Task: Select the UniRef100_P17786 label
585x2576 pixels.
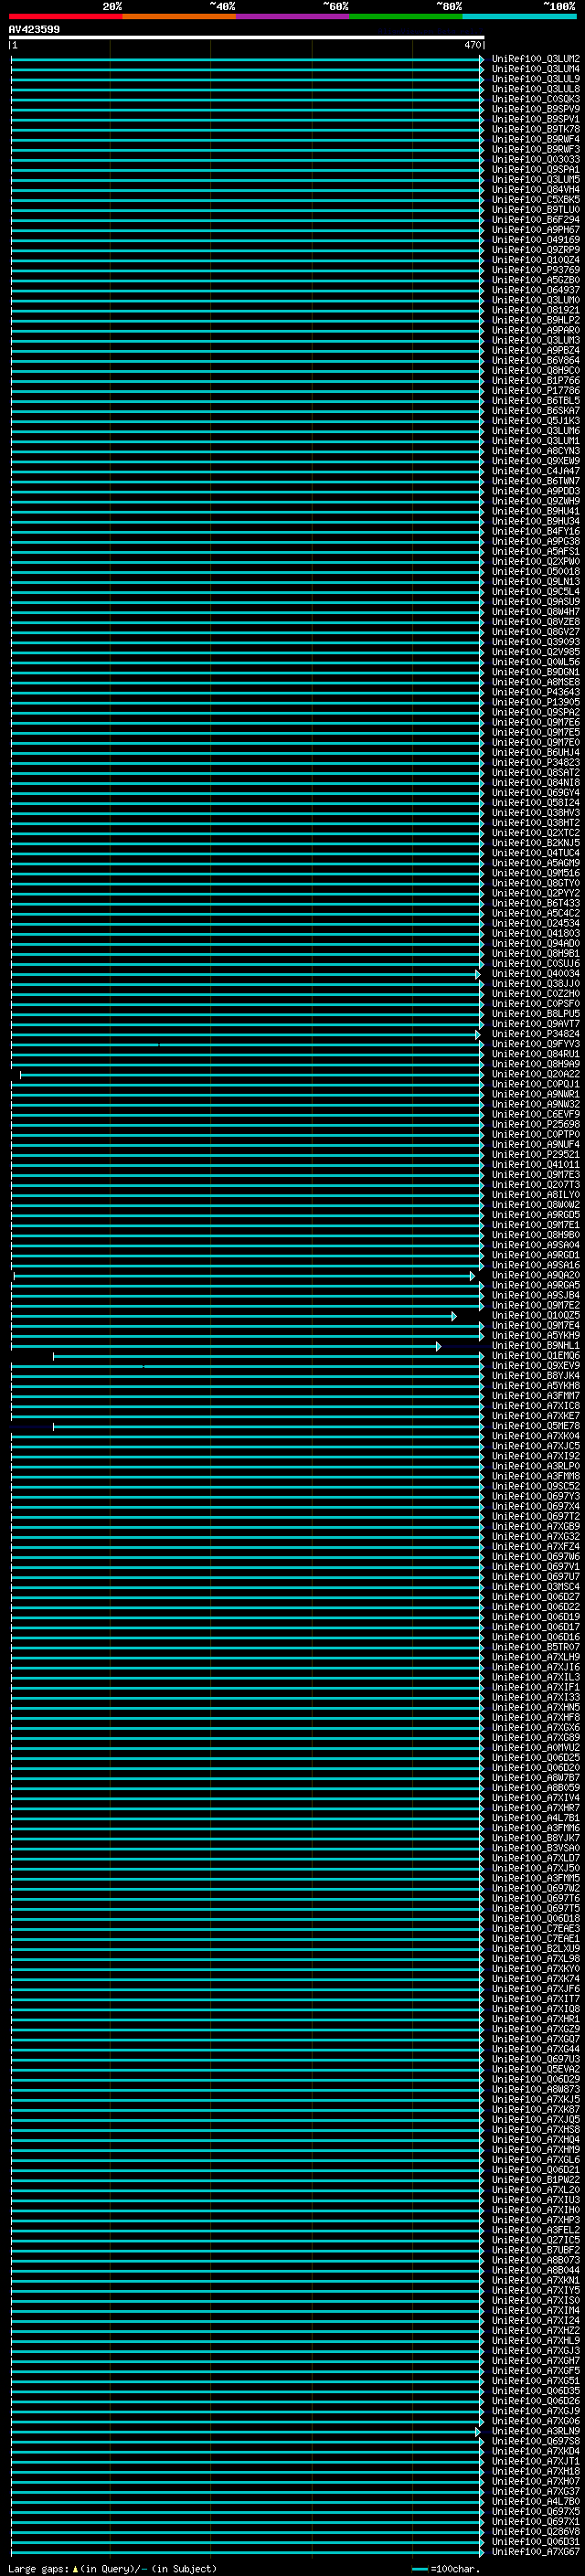Action: pyautogui.click(x=536, y=391)
